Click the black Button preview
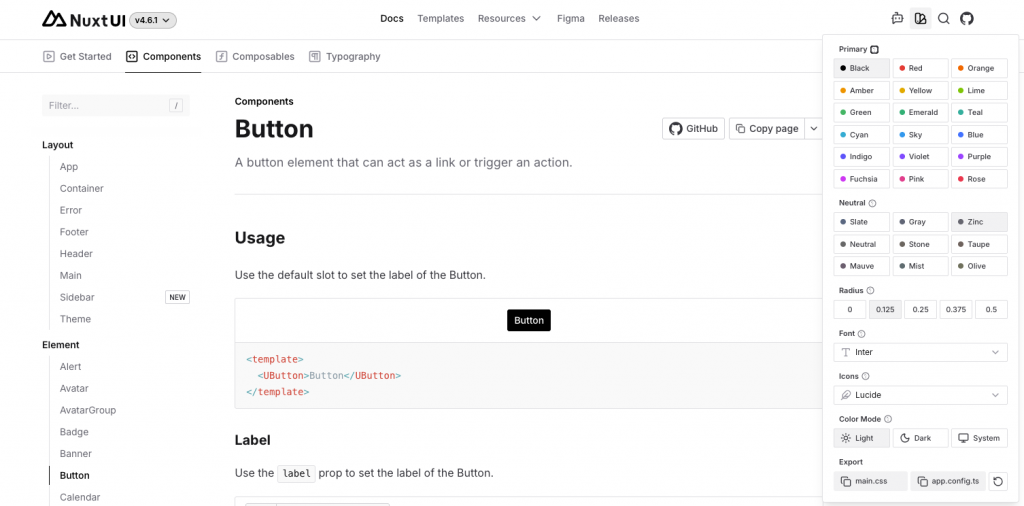 pos(528,321)
